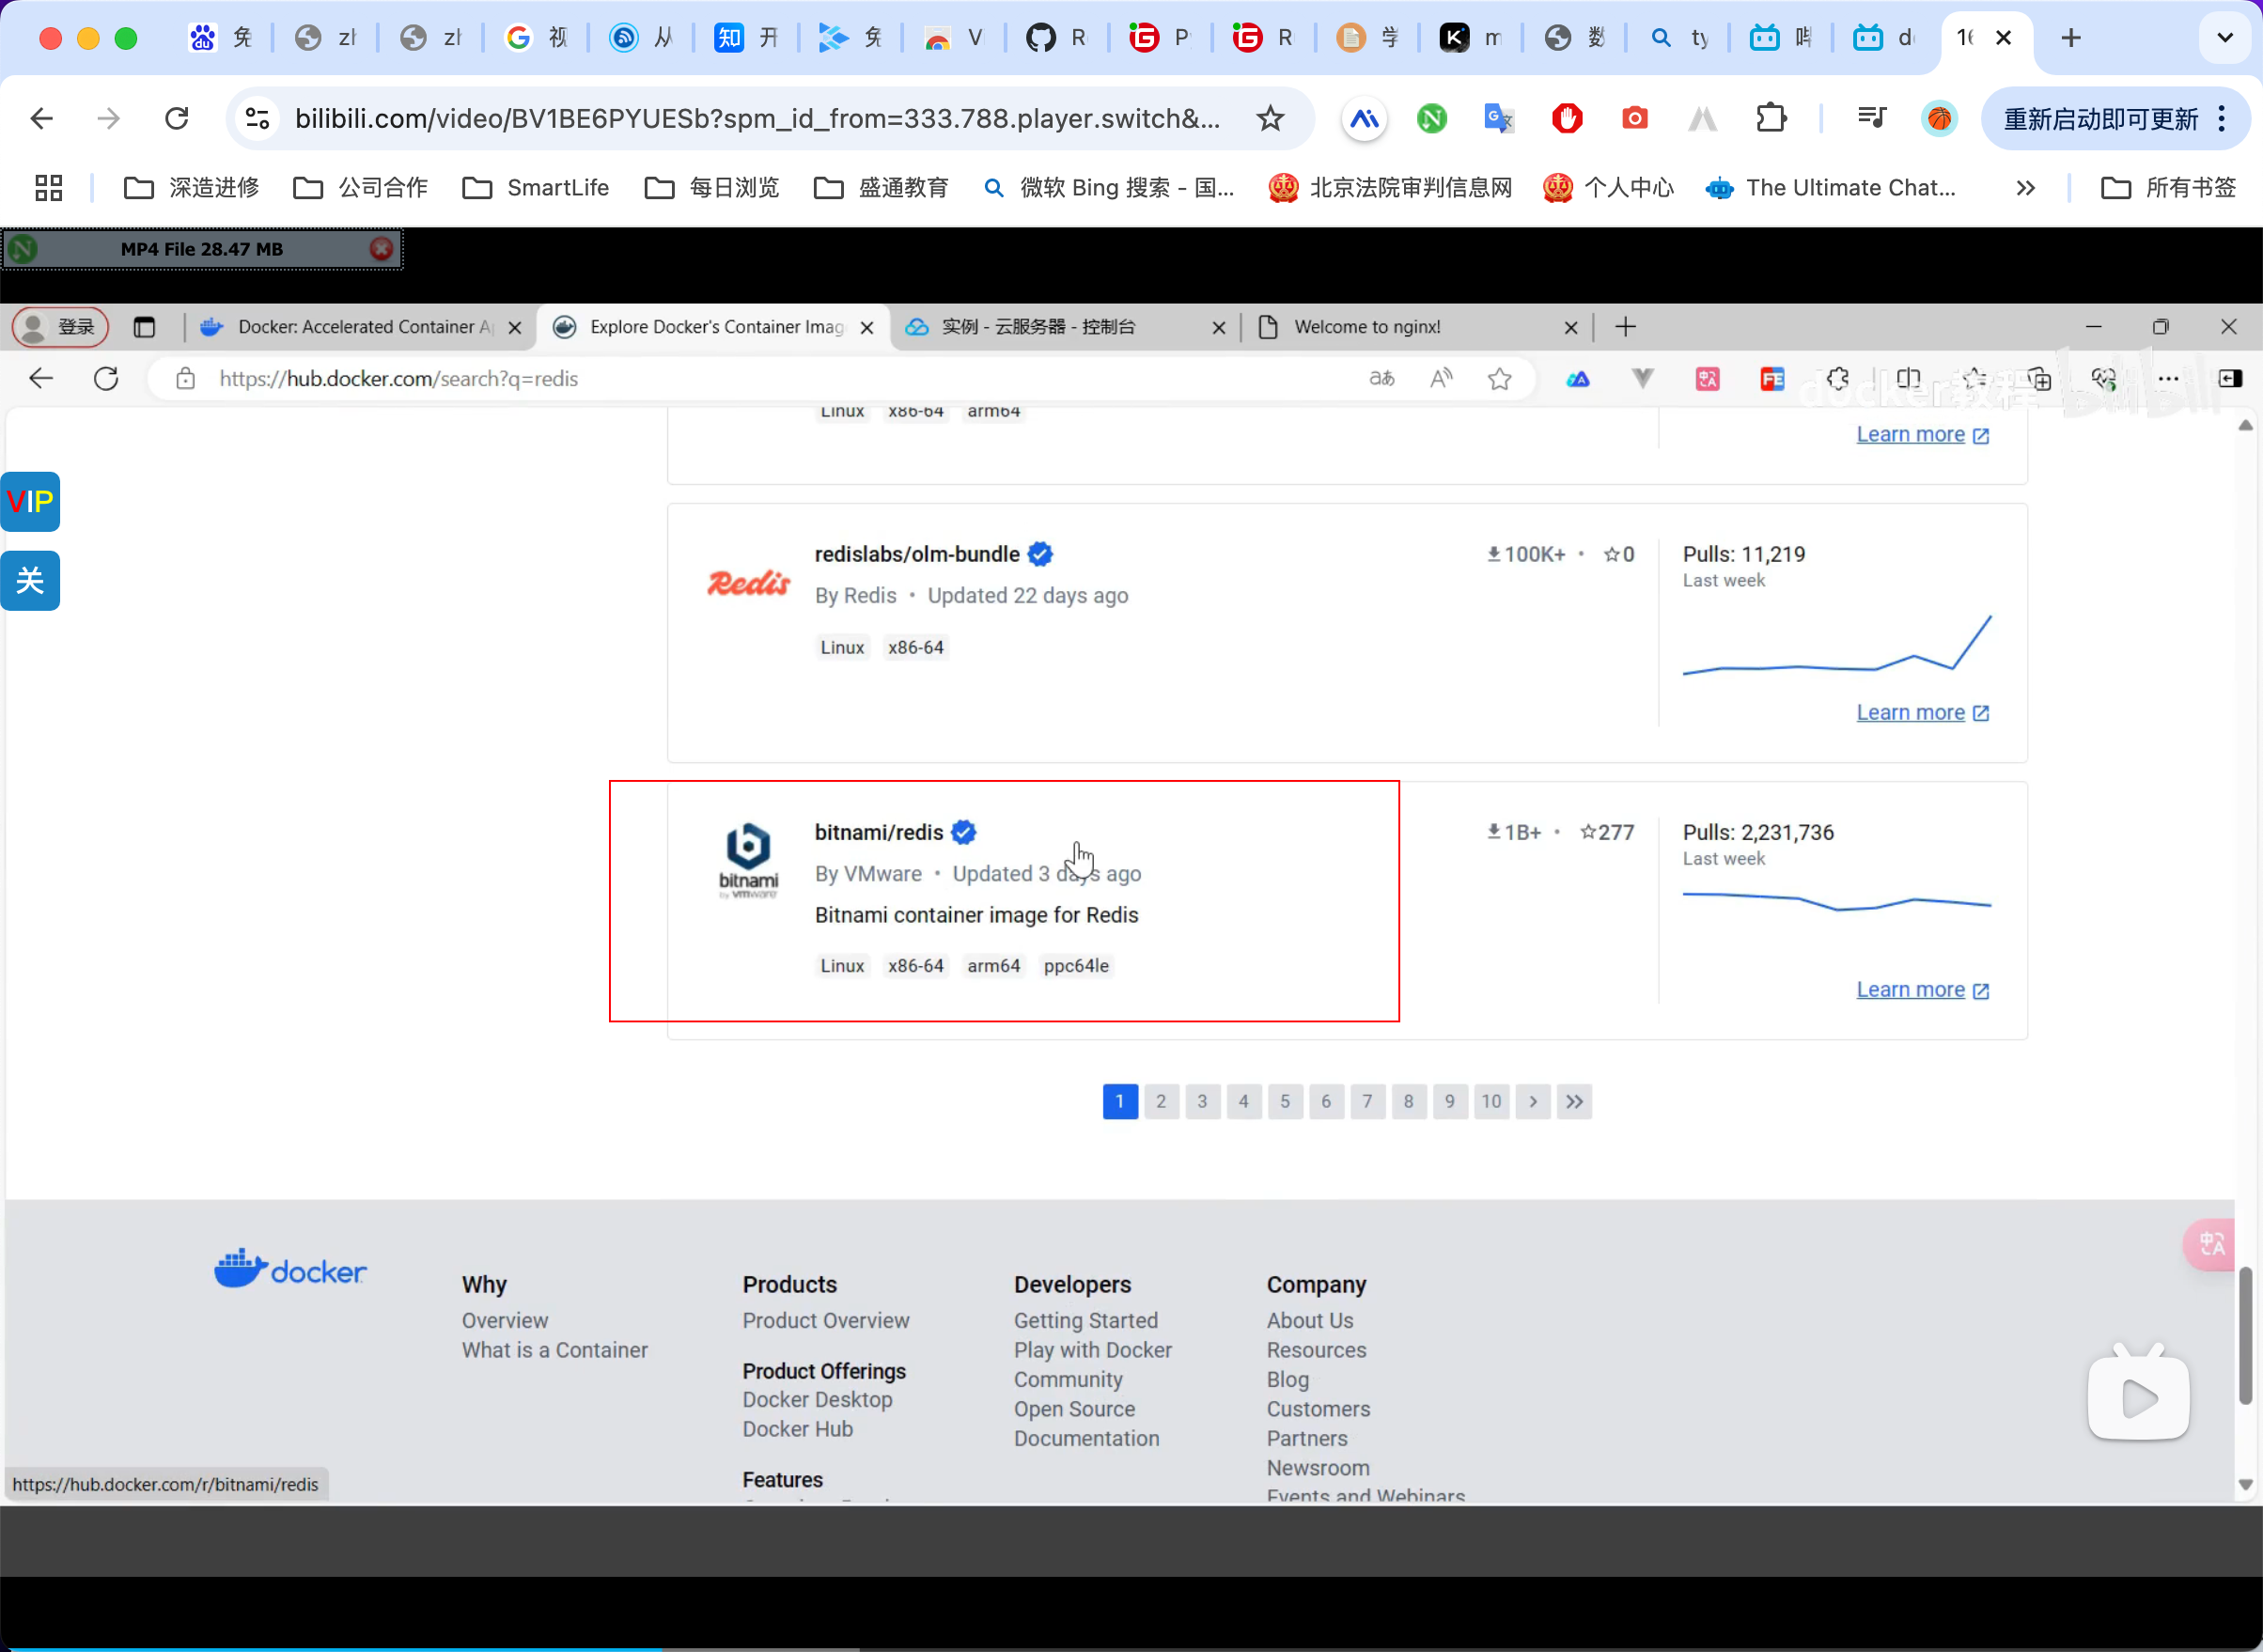
Task: Click the Google Translate extension icon
Action: [1498, 119]
